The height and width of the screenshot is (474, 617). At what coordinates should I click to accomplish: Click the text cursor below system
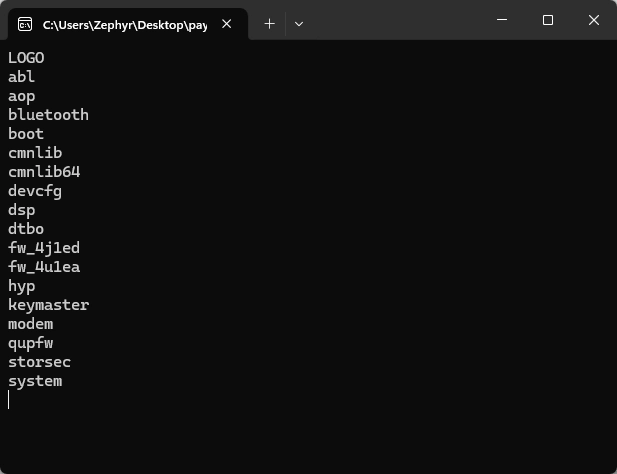pyautogui.click(x=9, y=400)
